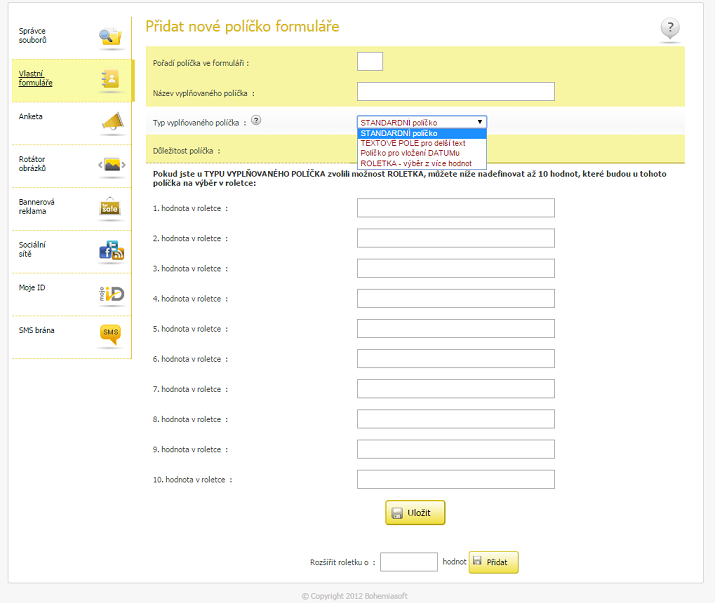
Task: Click the 4. hodnota v roletce field
Action: tap(456, 298)
